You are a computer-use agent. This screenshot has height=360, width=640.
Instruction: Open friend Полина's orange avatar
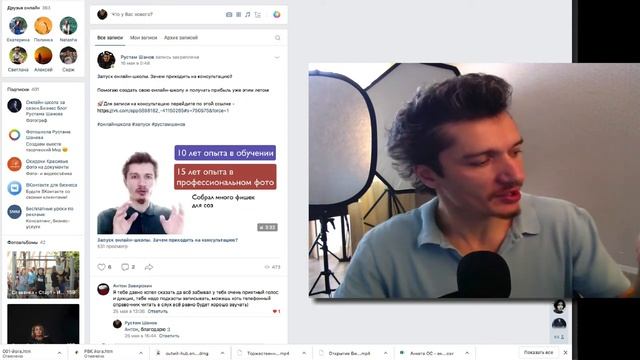tap(43, 25)
